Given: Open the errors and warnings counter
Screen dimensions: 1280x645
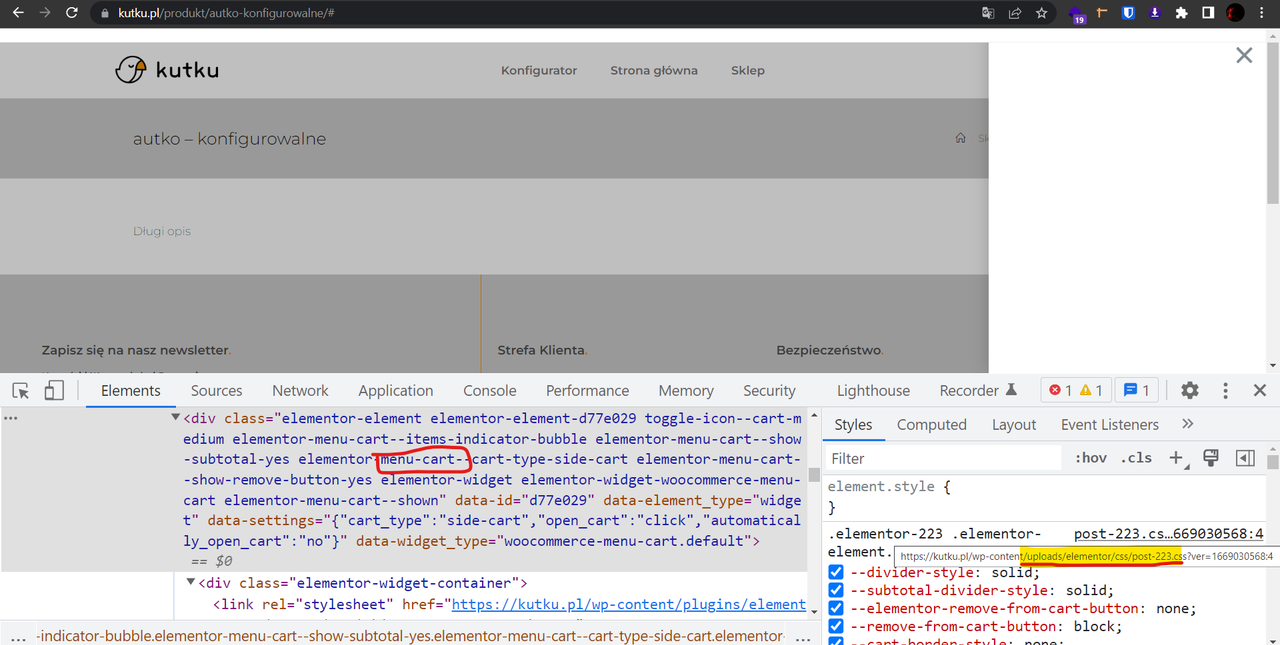Looking at the screenshot, I should tap(1076, 390).
